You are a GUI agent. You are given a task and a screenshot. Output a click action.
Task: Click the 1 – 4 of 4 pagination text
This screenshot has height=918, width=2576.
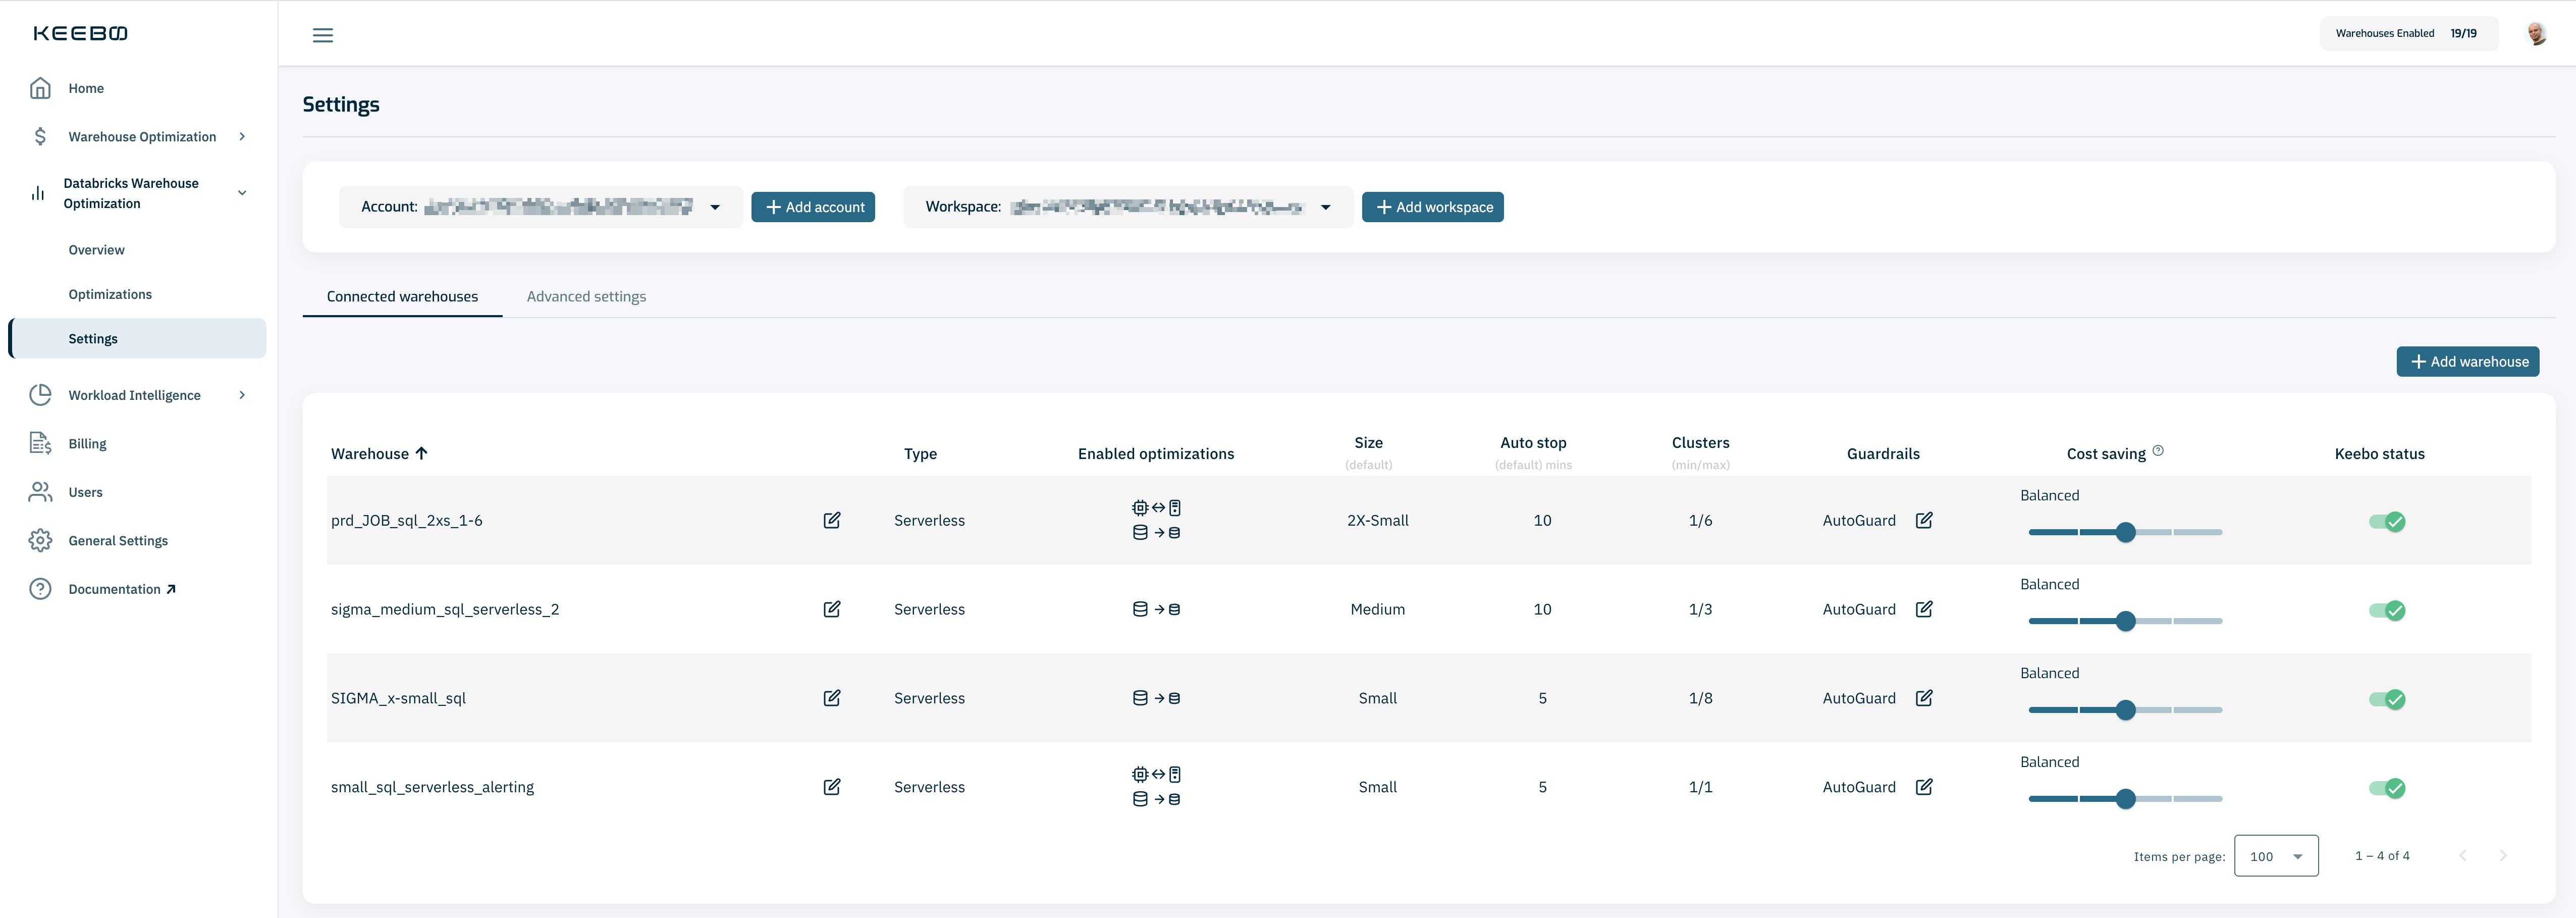(x=2382, y=856)
